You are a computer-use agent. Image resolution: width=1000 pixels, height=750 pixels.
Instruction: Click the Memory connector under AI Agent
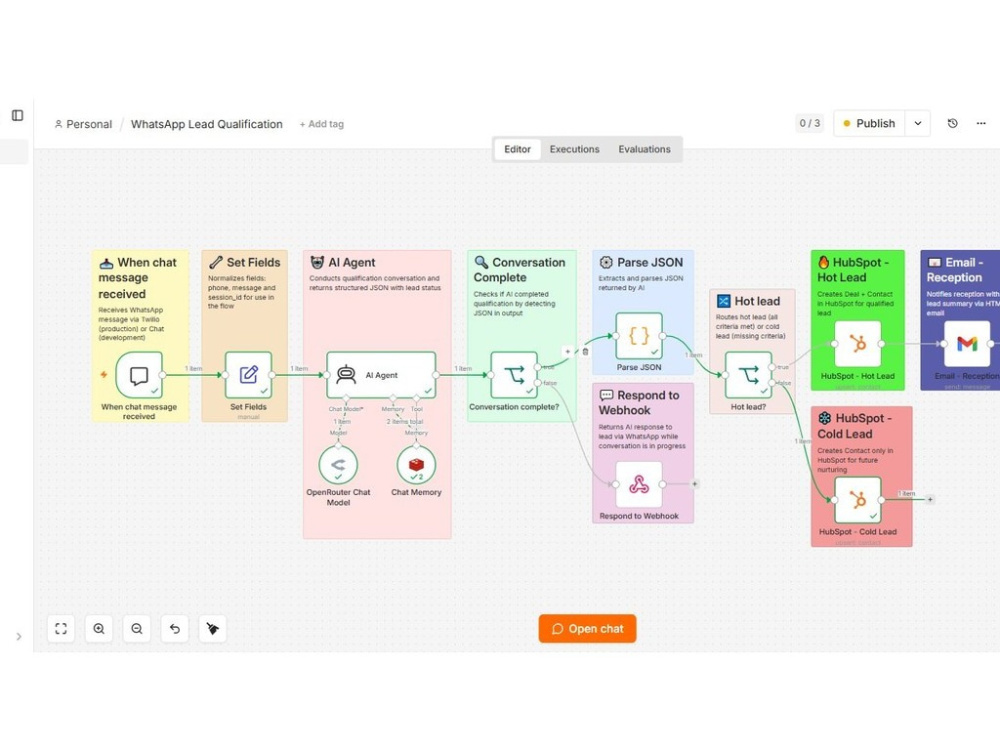click(393, 399)
